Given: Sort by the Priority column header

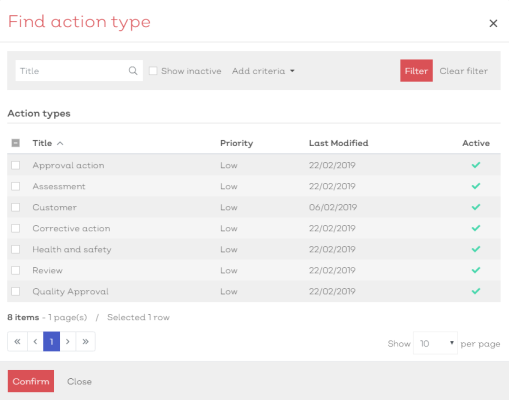Looking at the screenshot, I should pos(237,143).
